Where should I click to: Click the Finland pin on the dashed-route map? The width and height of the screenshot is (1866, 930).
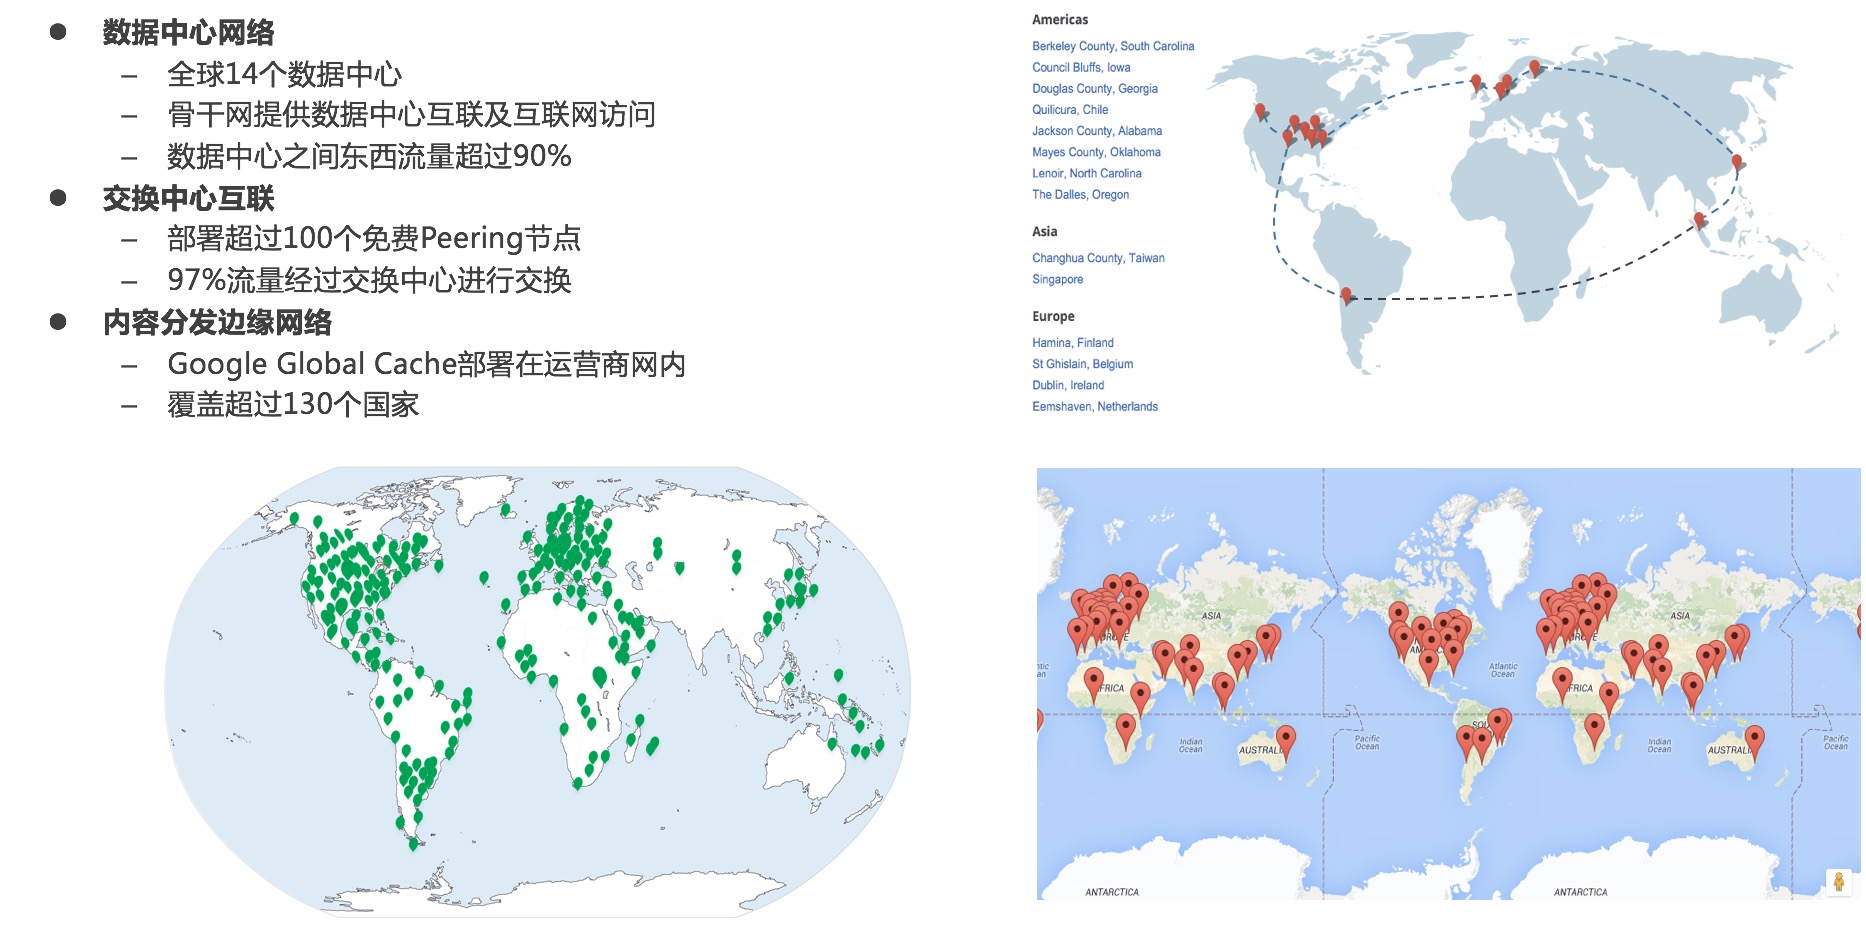point(1534,67)
